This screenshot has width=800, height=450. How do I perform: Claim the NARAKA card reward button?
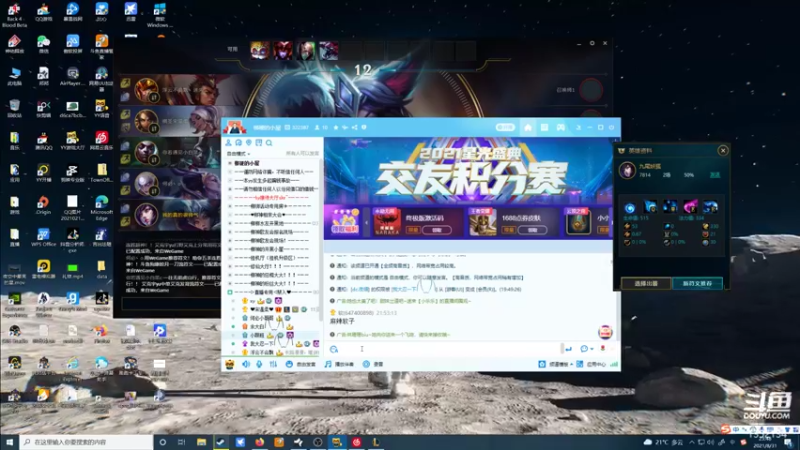pyautogui.click(x=436, y=230)
